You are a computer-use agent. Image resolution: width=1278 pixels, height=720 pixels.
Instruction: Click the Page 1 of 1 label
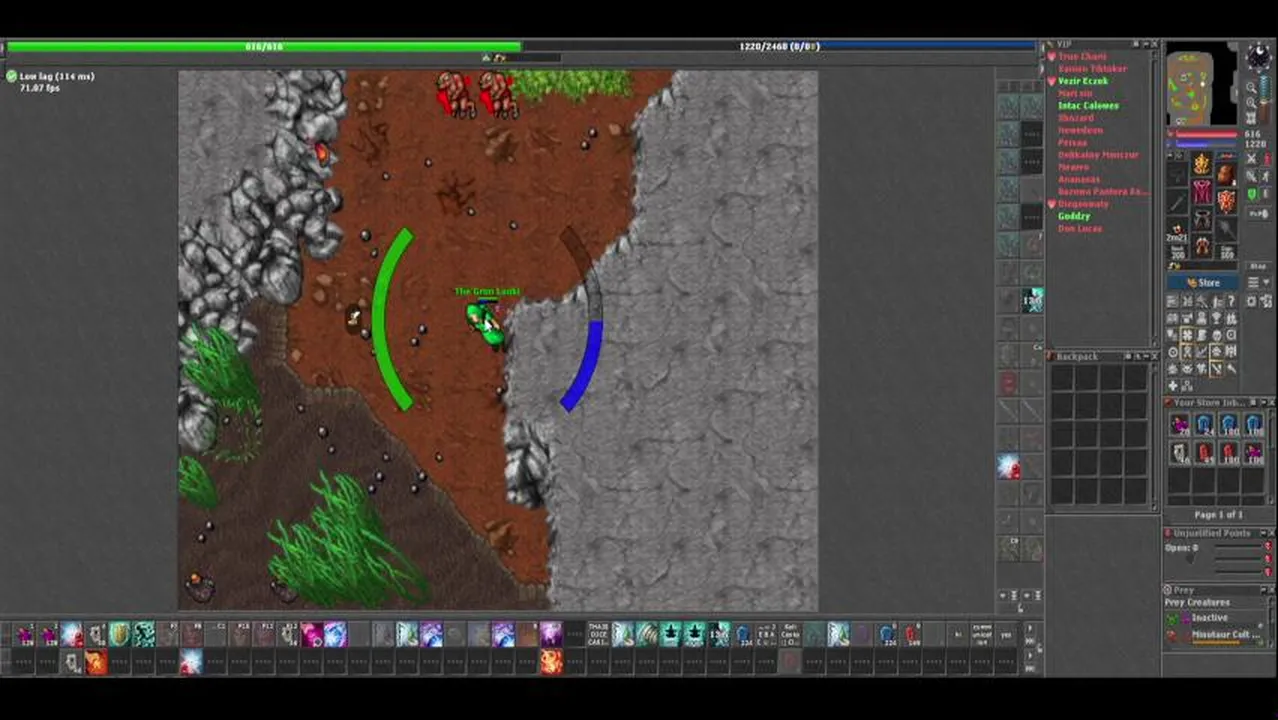pos(1219,514)
